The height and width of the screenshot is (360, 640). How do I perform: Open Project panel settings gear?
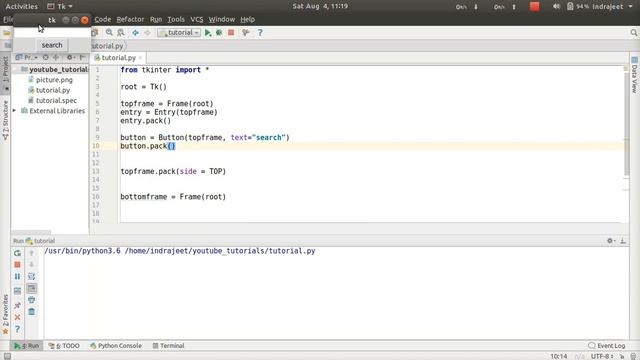point(71,58)
